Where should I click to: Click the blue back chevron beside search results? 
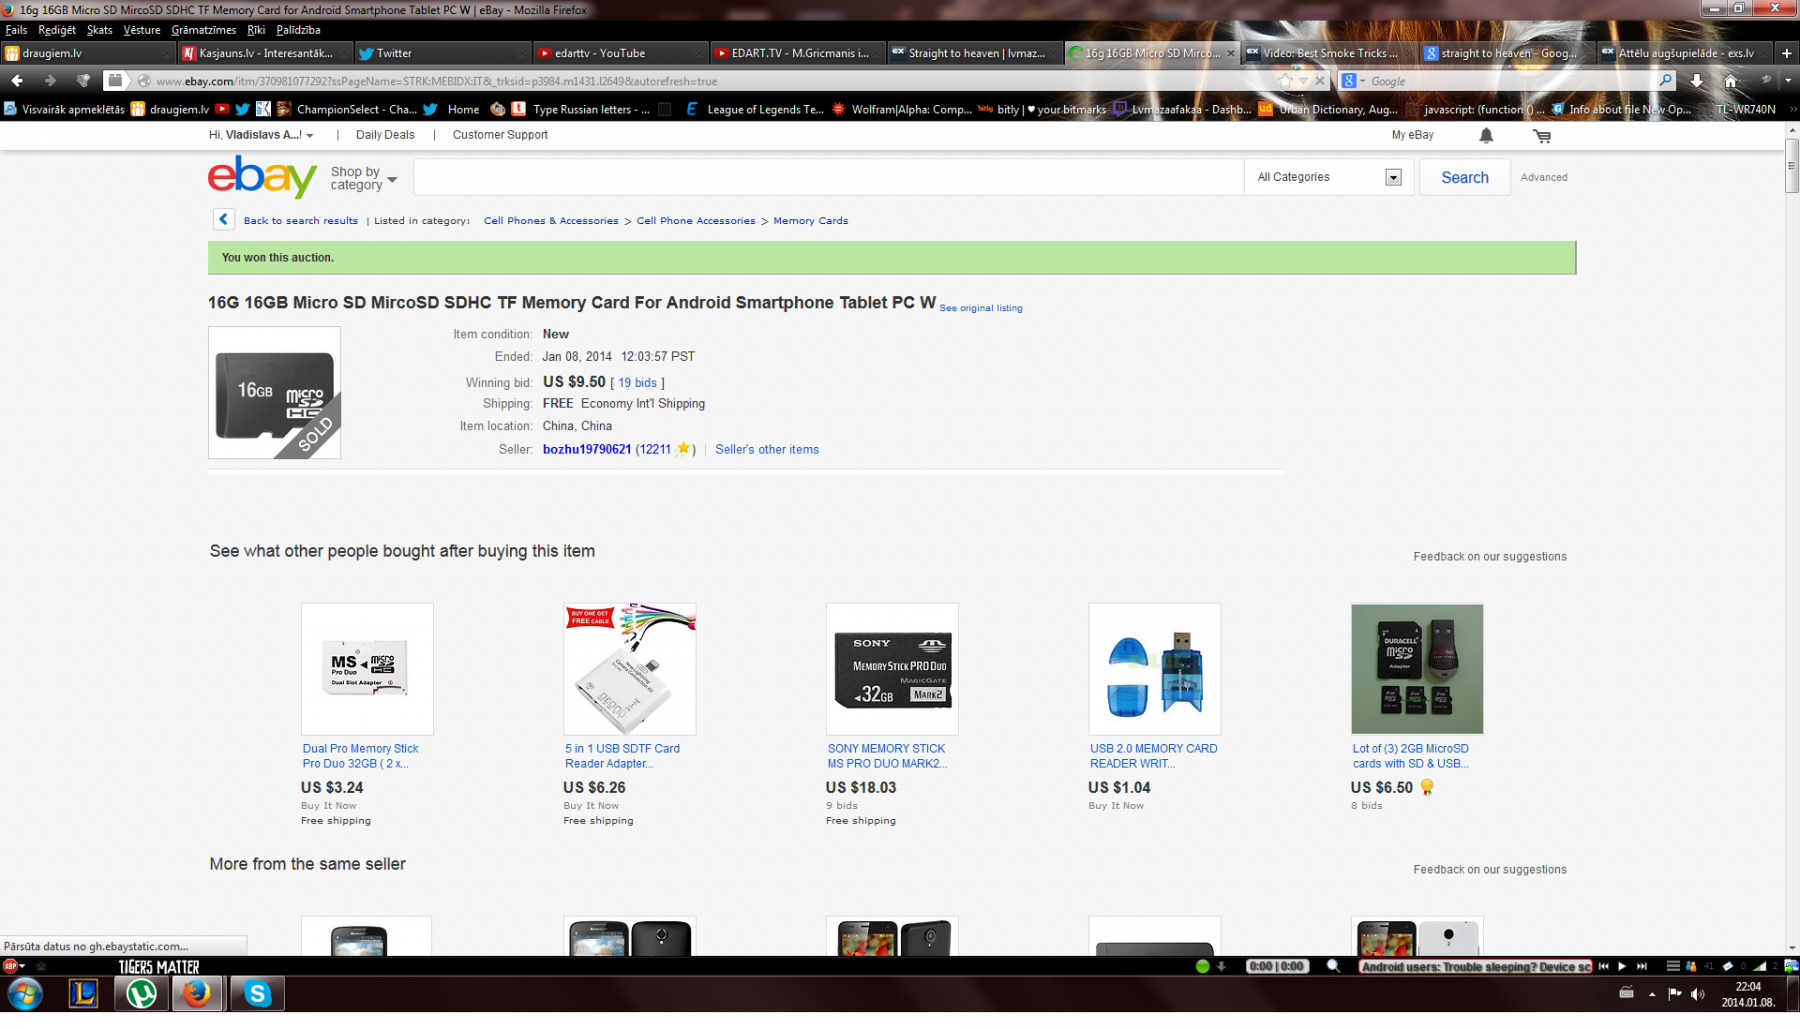223,220
